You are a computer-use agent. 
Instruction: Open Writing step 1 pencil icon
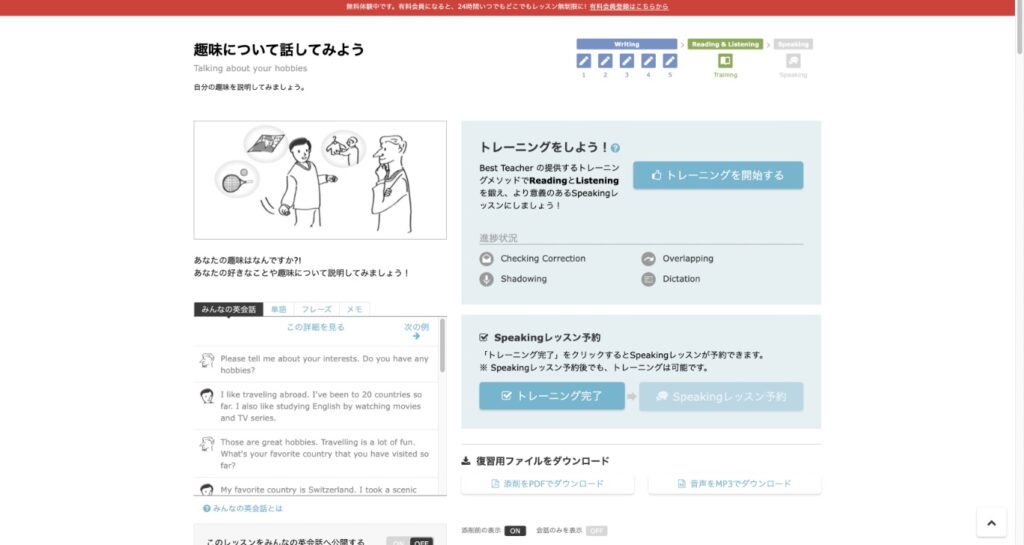(584, 61)
